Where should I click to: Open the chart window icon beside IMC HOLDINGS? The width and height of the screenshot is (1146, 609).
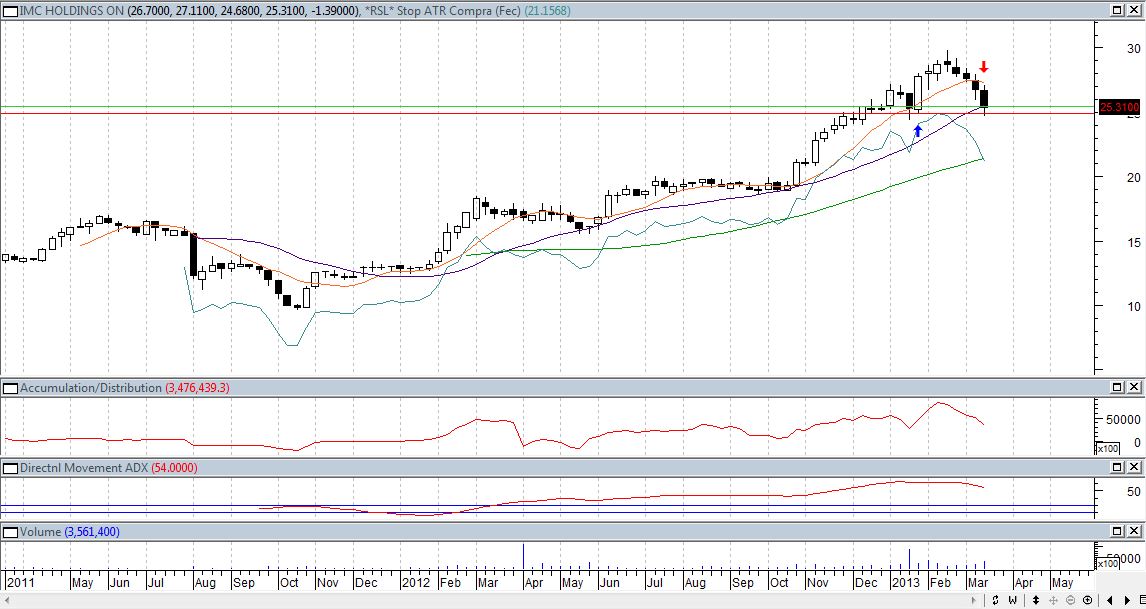tap(10, 9)
